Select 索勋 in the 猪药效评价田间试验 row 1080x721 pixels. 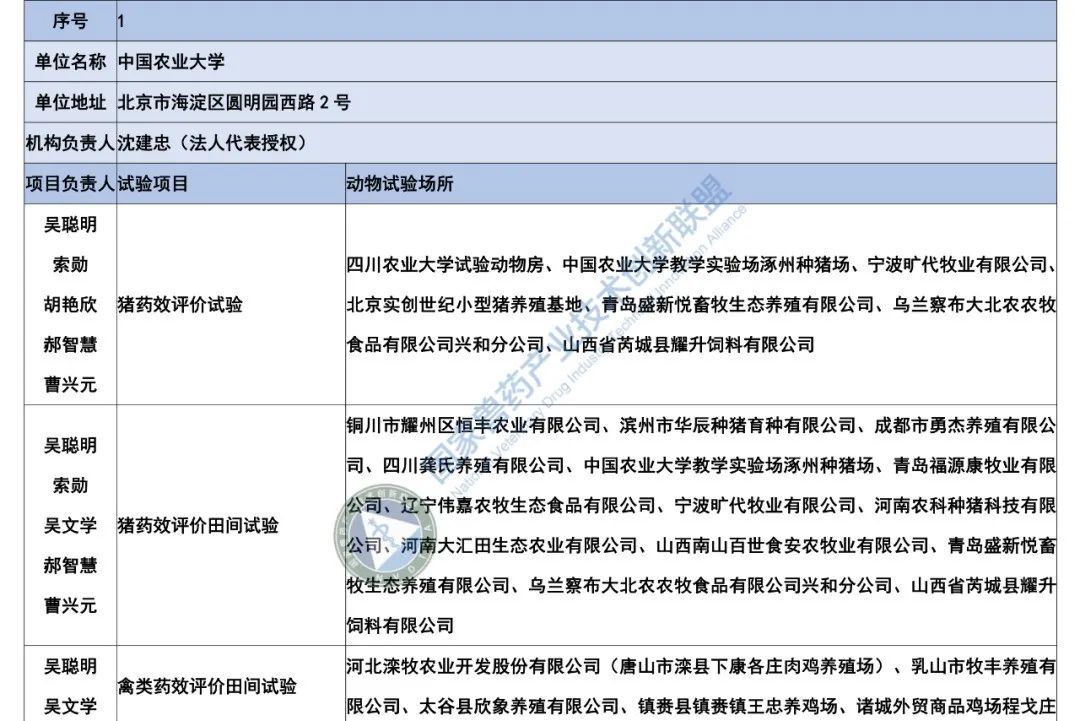coord(70,485)
